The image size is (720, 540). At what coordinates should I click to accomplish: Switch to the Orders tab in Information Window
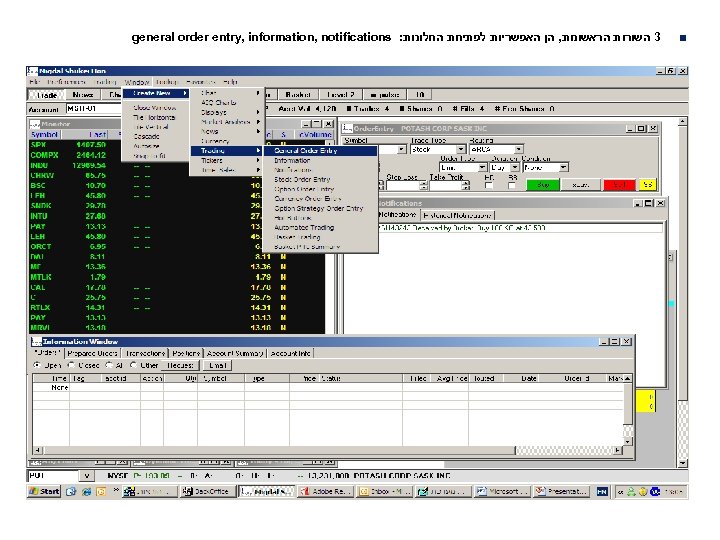[x=47, y=353]
